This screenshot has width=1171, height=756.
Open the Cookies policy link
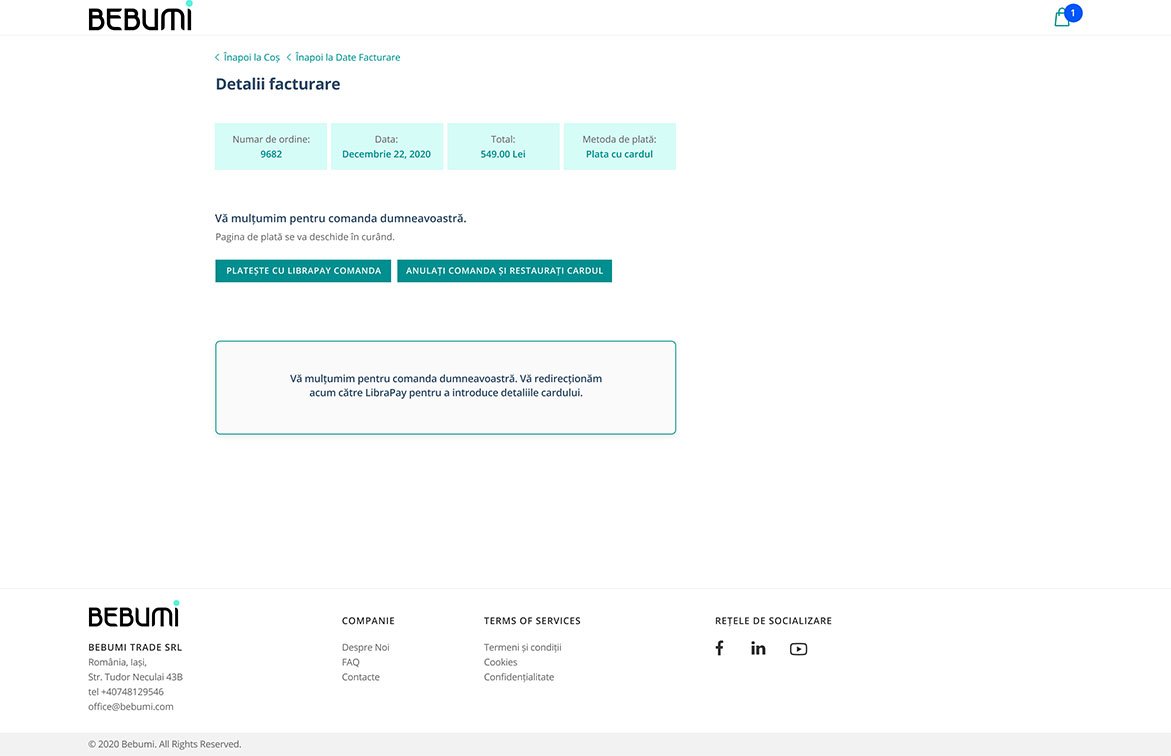click(500, 662)
